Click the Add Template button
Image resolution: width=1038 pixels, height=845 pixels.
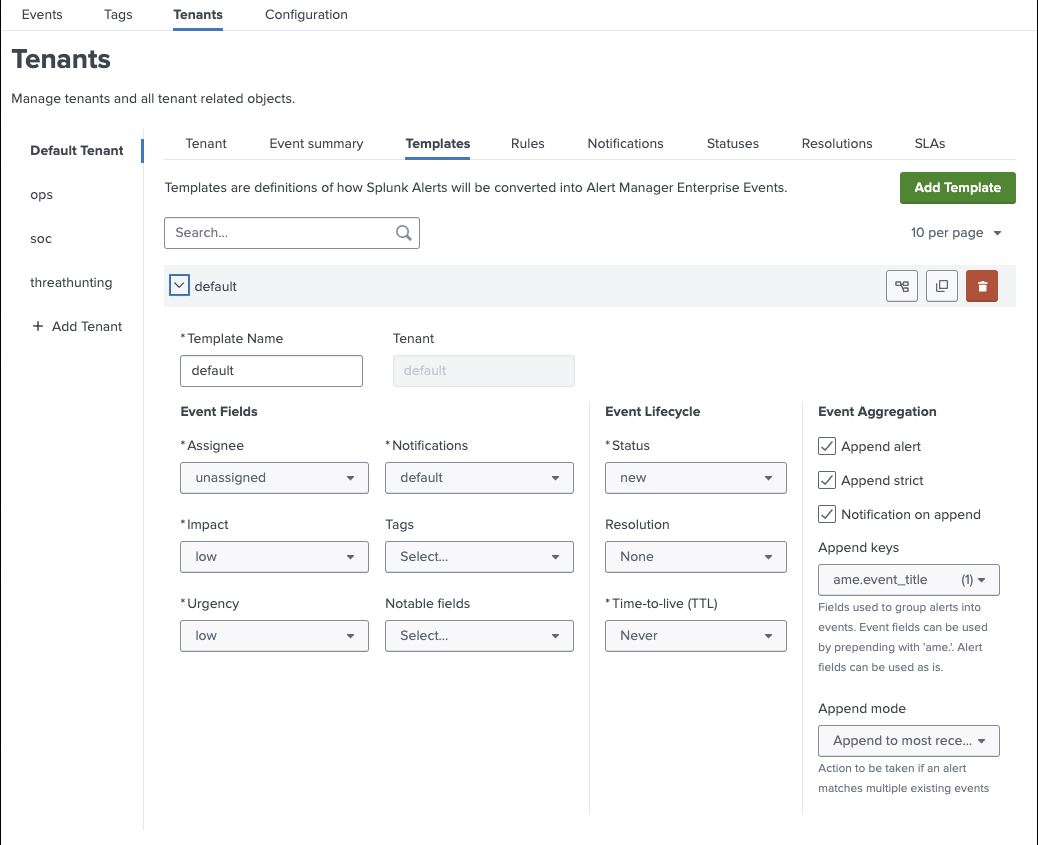click(x=957, y=188)
